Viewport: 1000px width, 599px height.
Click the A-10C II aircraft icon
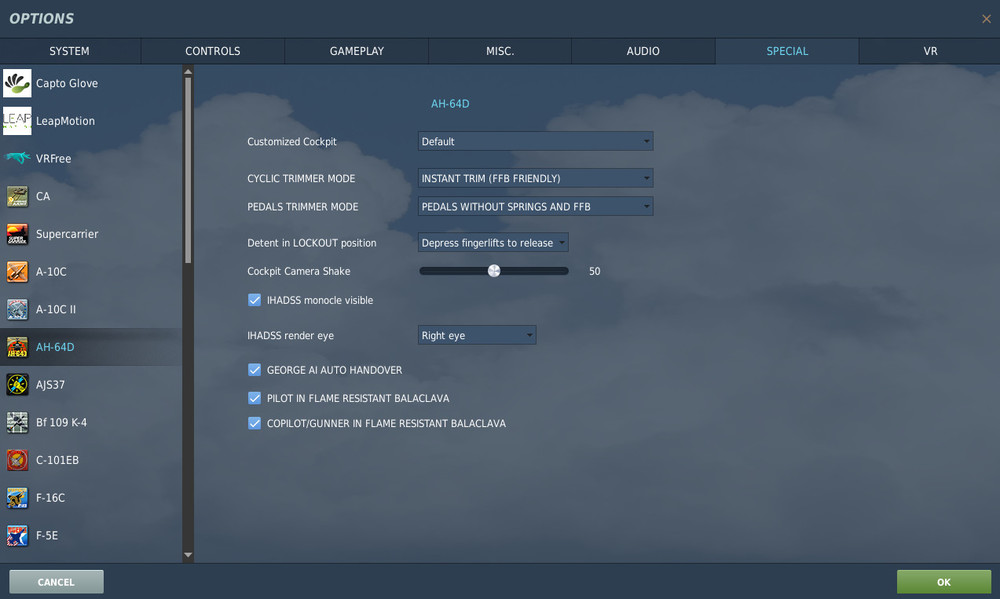pos(17,309)
